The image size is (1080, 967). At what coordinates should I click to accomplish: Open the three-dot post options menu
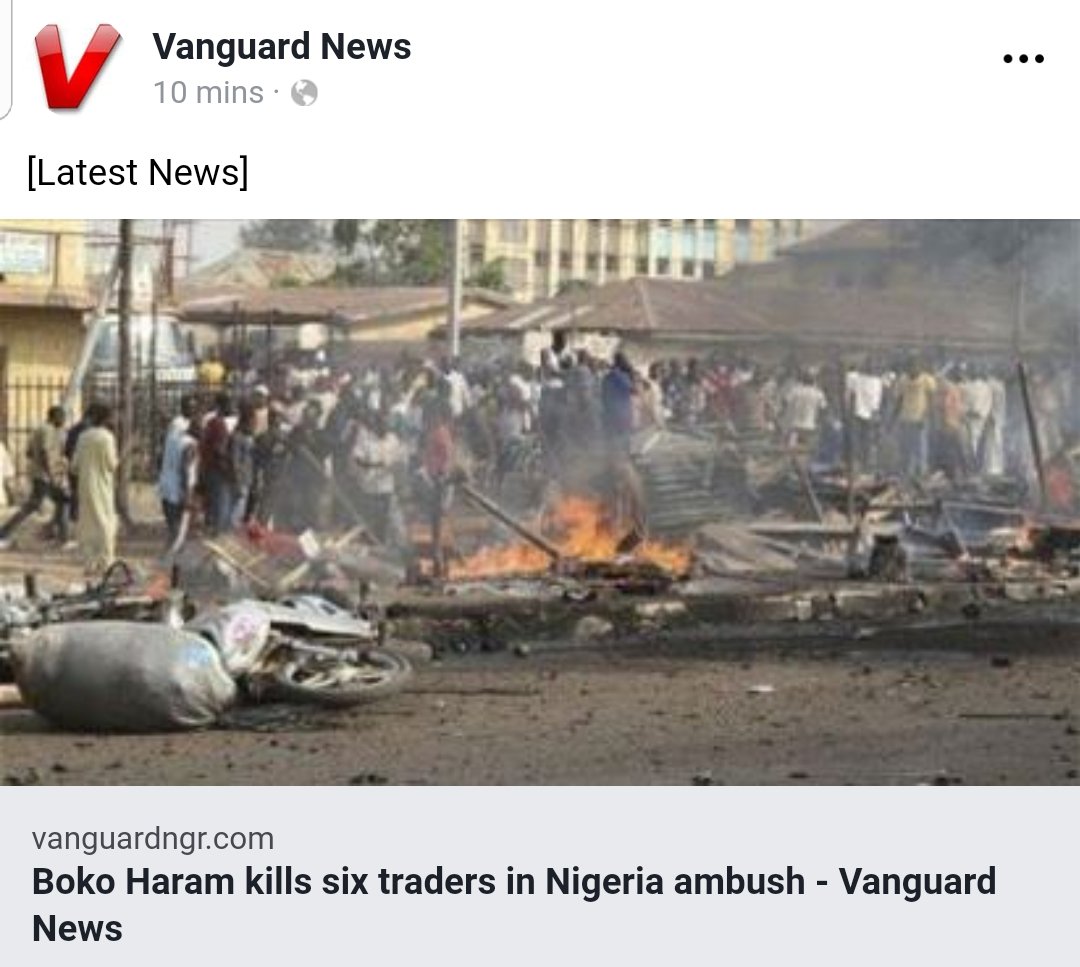(1024, 59)
